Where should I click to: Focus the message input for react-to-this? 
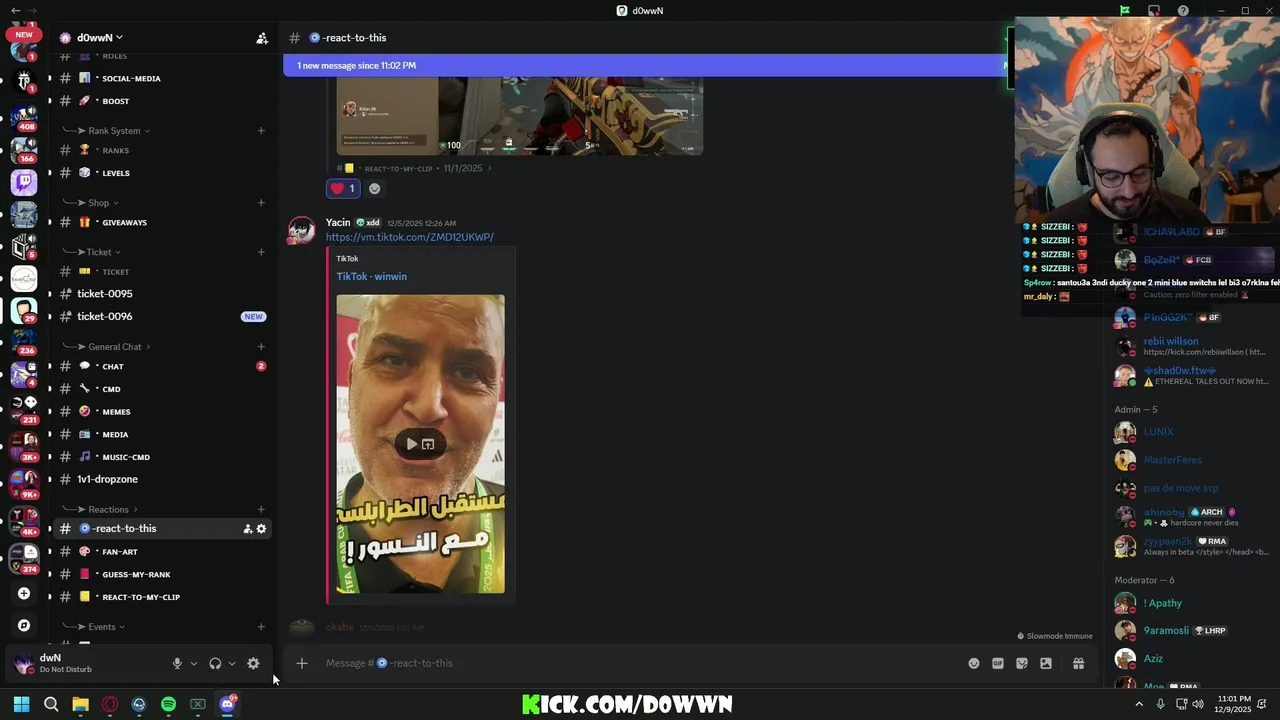640,663
